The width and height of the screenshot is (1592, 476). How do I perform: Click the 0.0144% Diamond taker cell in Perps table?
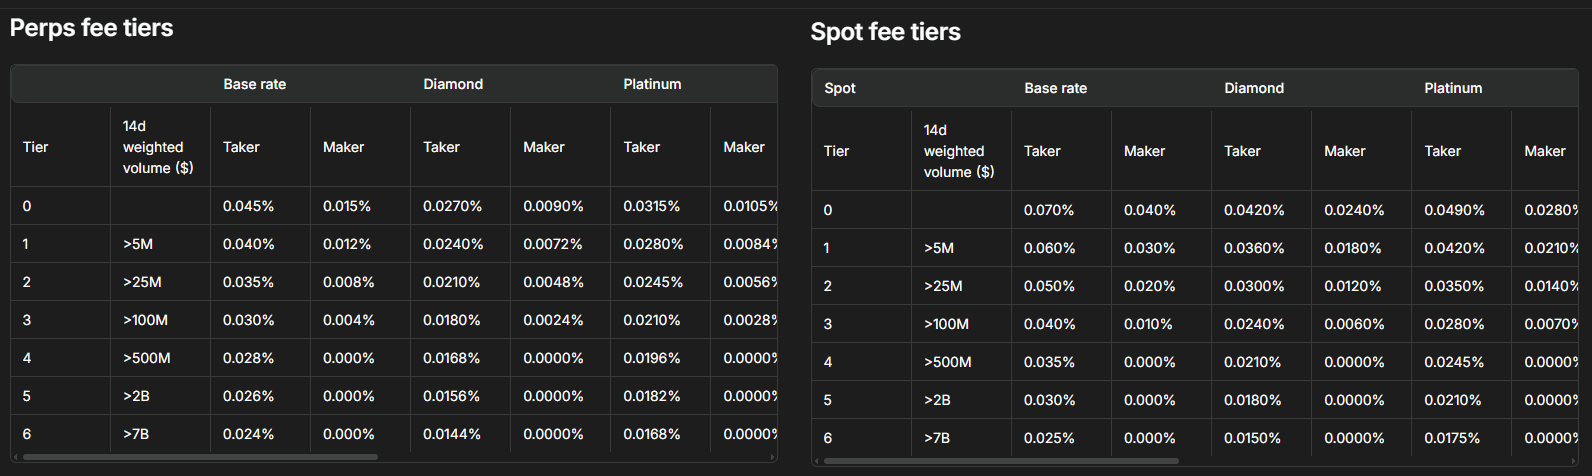[x=451, y=434]
